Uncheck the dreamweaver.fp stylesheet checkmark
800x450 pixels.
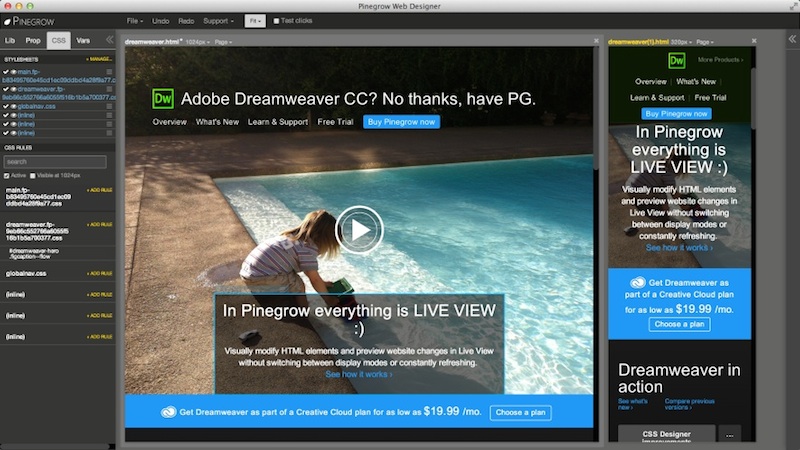click(x=6, y=89)
